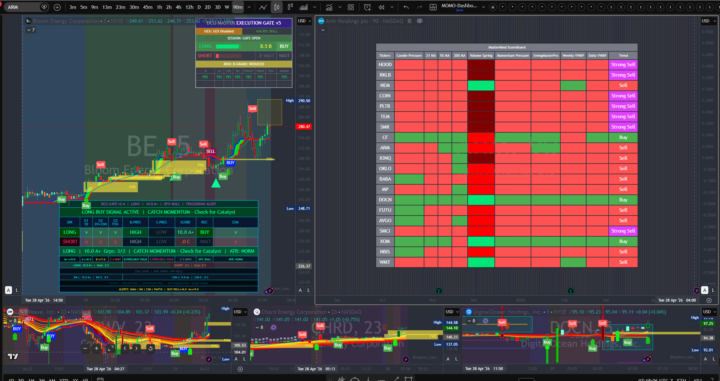Start bar replay with the rewind icon
Viewport: 720px width, 381px height.
coord(381,7)
